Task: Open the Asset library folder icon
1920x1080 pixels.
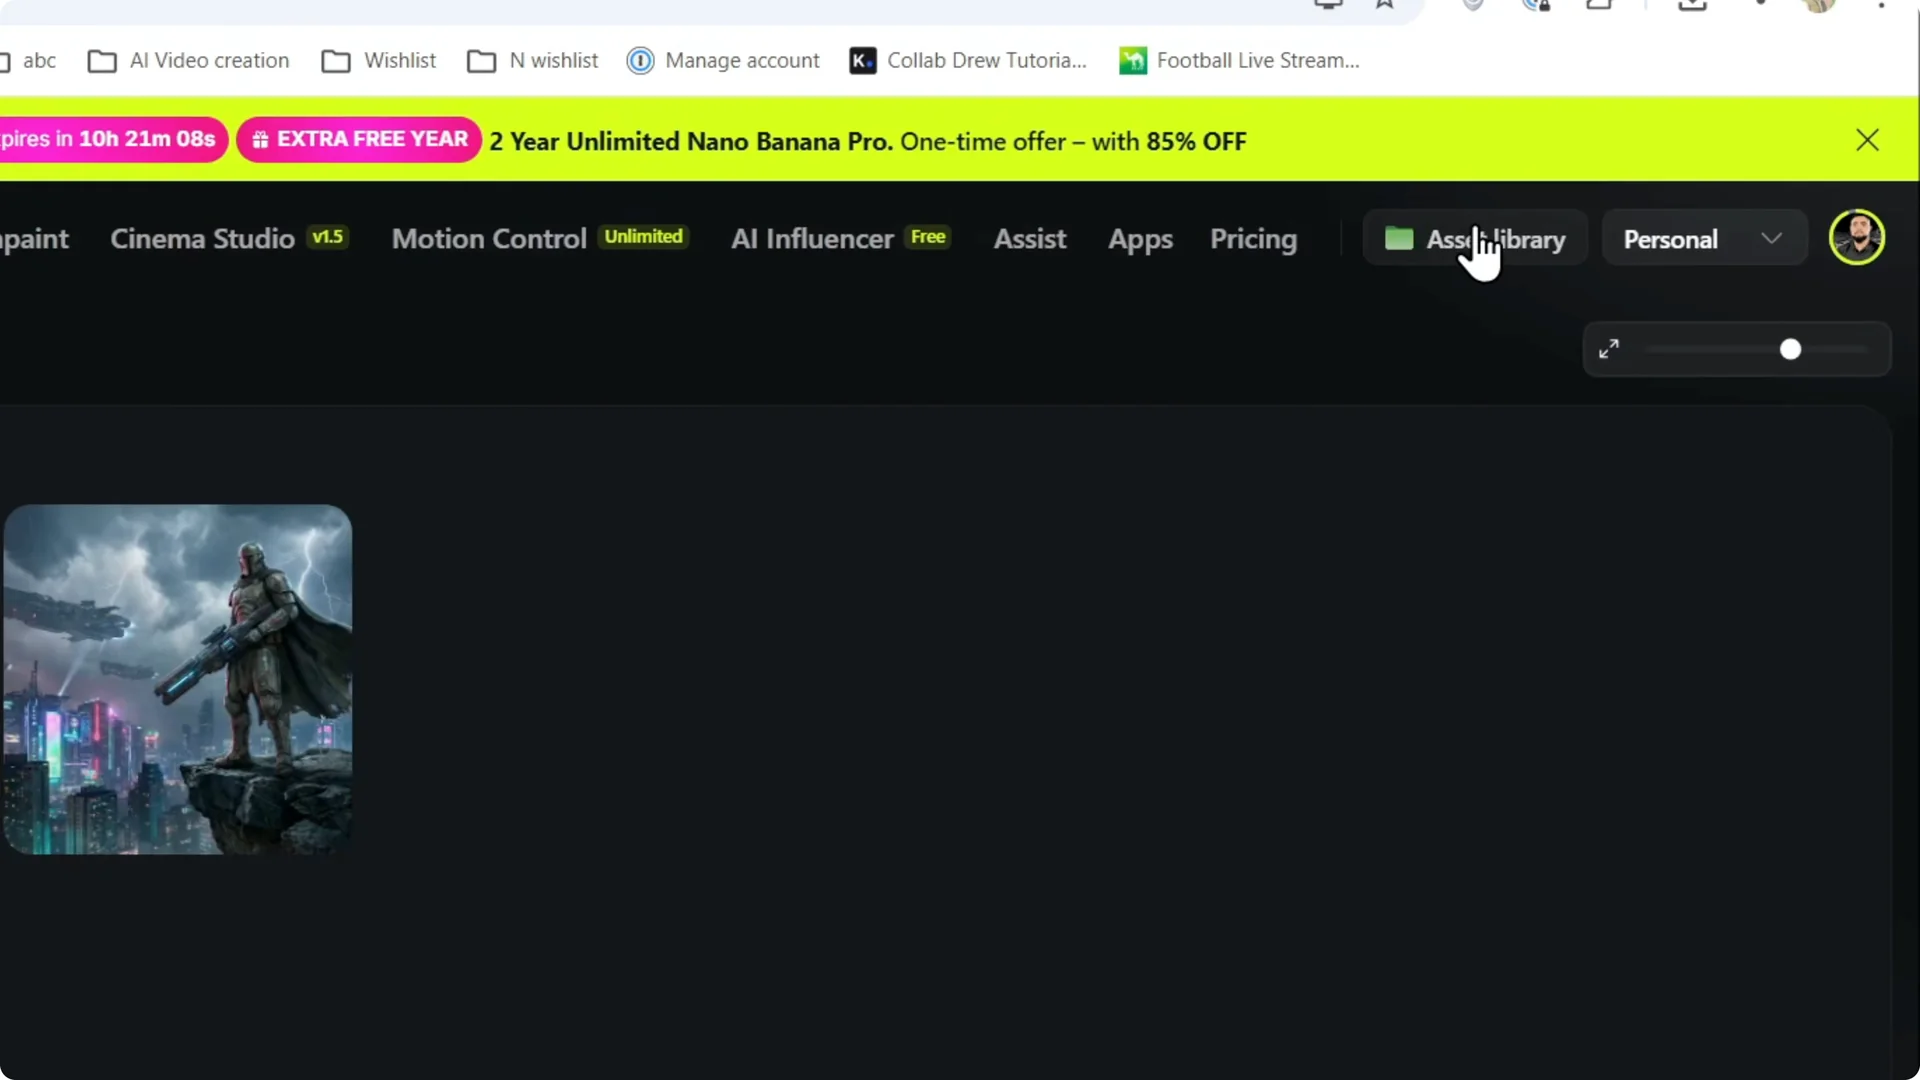Action: coord(1399,238)
